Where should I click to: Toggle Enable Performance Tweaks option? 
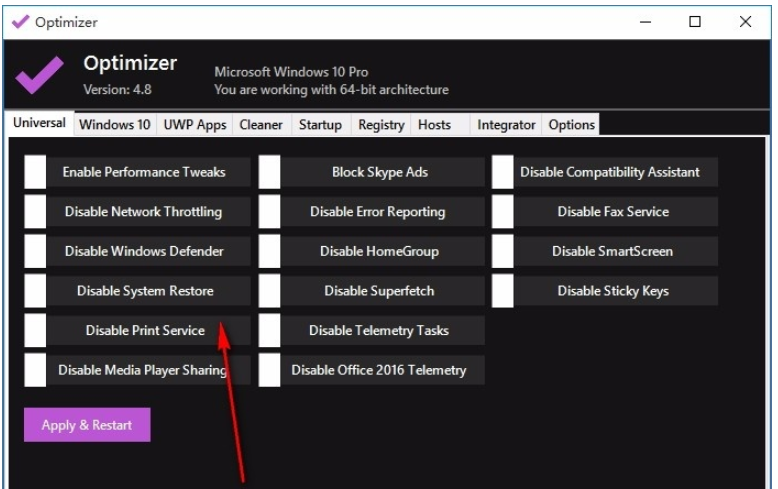point(35,172)
